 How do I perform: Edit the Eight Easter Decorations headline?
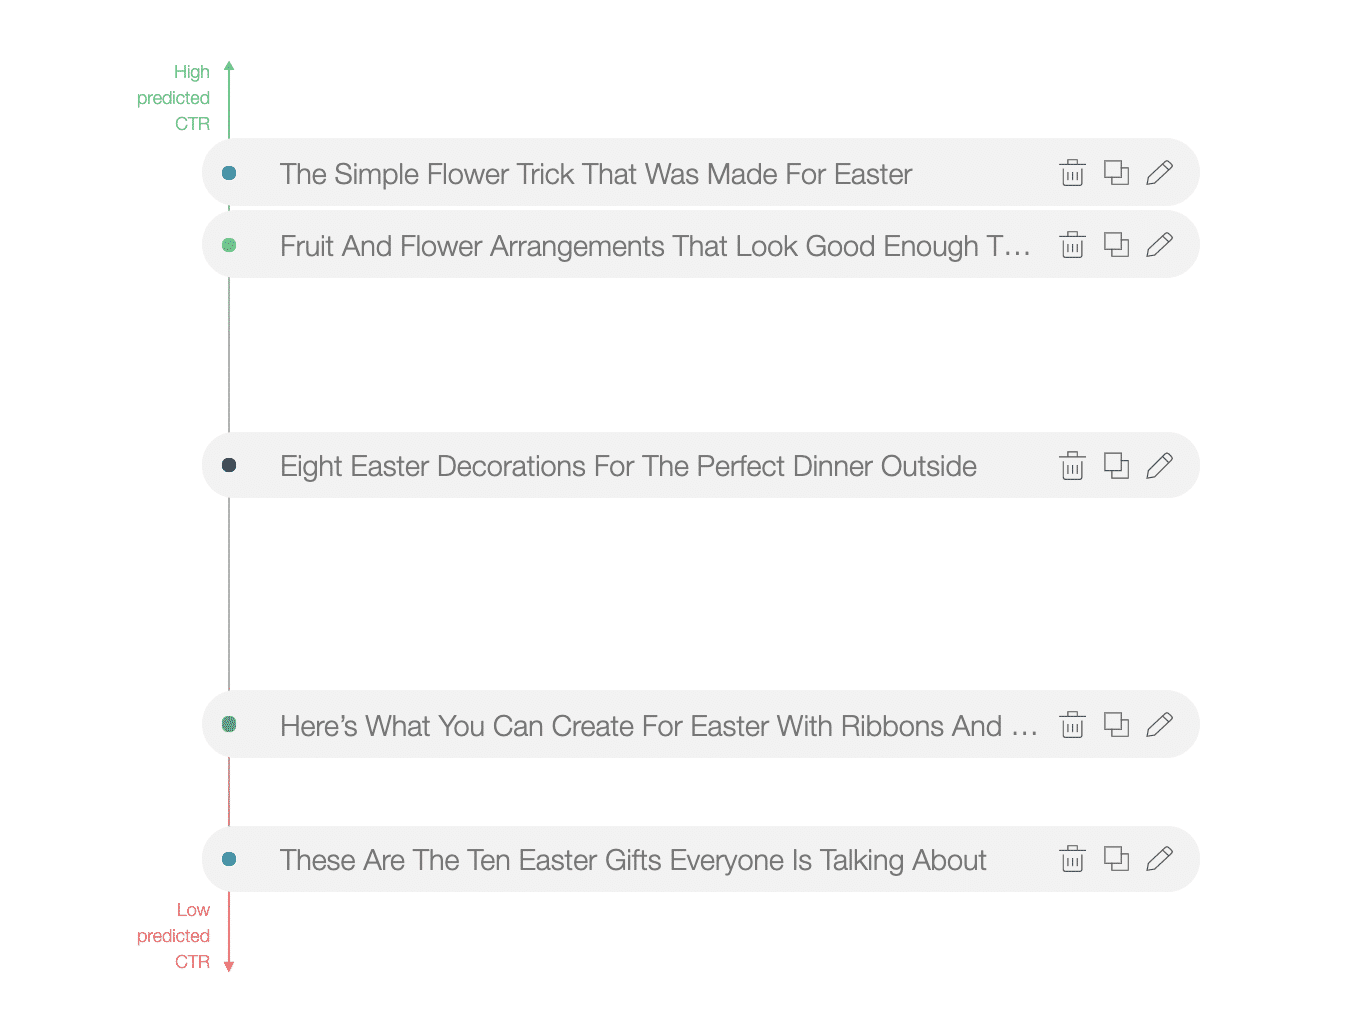(1159, 466)
